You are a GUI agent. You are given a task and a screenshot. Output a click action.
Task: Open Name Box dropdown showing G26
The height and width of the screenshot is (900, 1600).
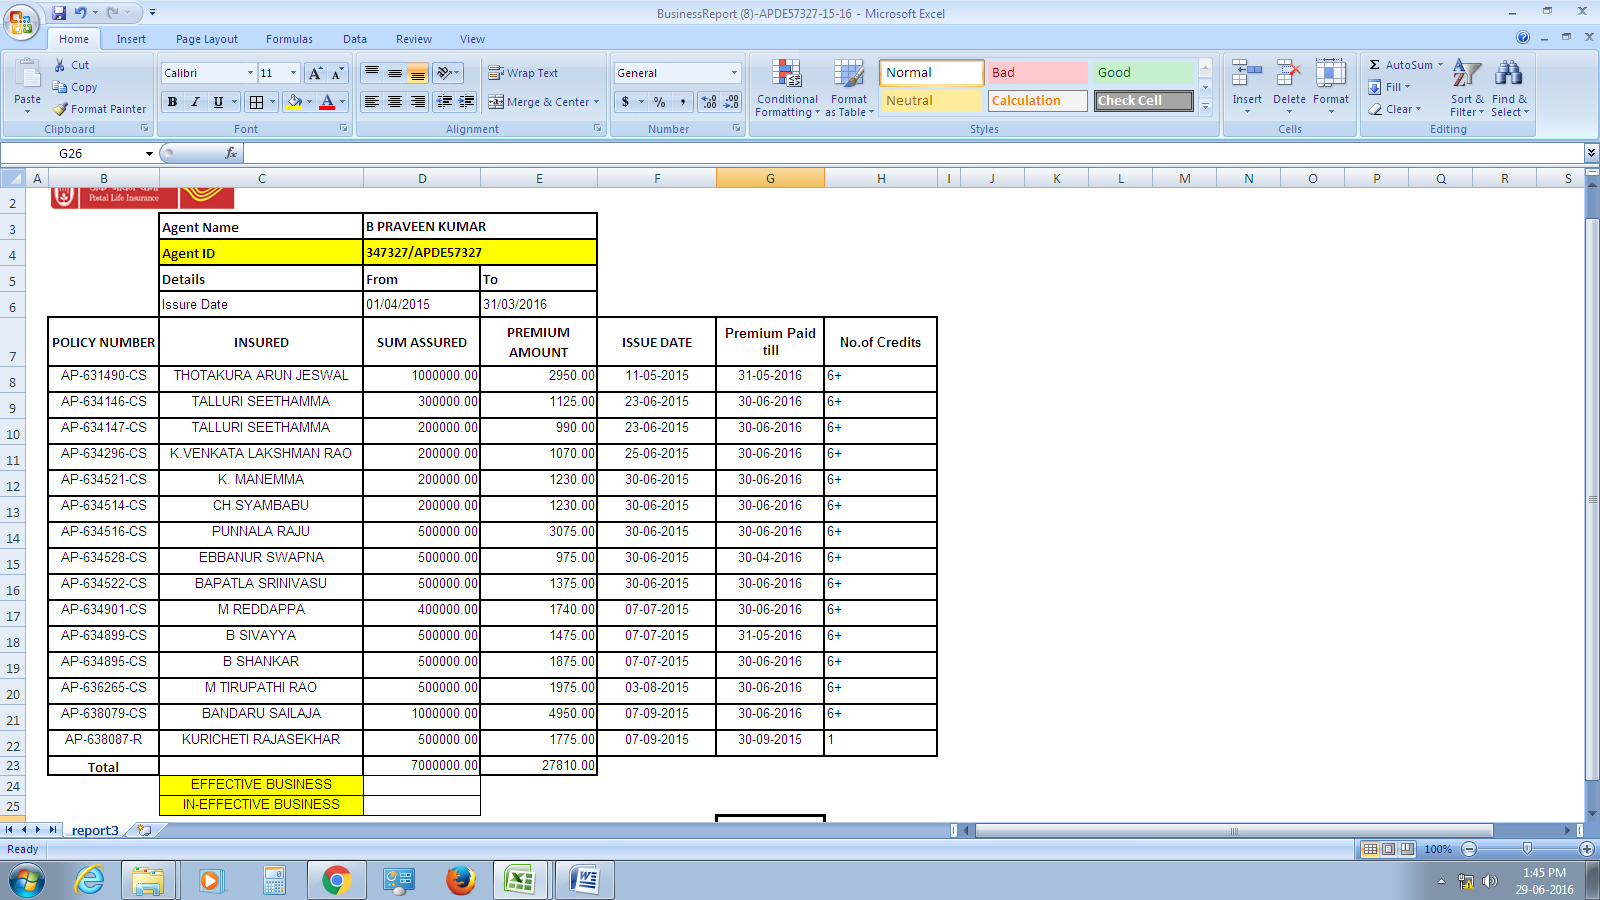pyautogui.click(x=149, y=153)
